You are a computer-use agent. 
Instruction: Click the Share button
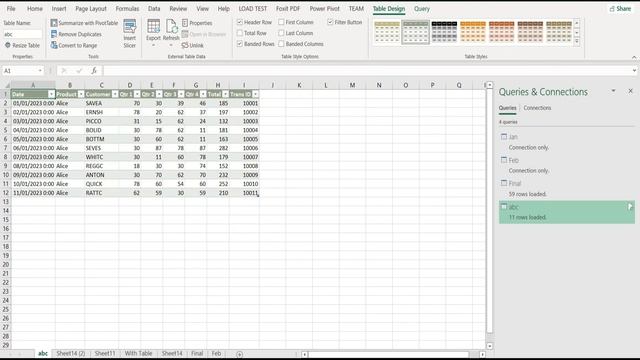(620, 9)
